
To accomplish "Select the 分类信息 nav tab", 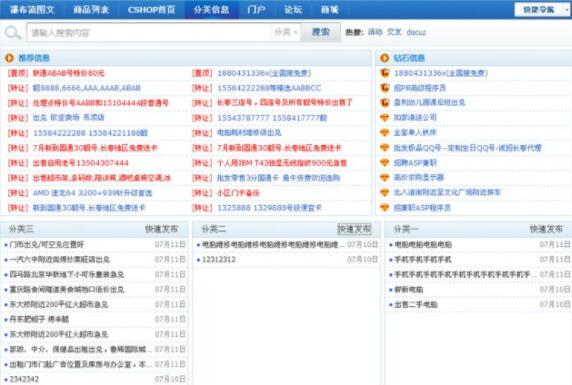I will tap(212, 9).
